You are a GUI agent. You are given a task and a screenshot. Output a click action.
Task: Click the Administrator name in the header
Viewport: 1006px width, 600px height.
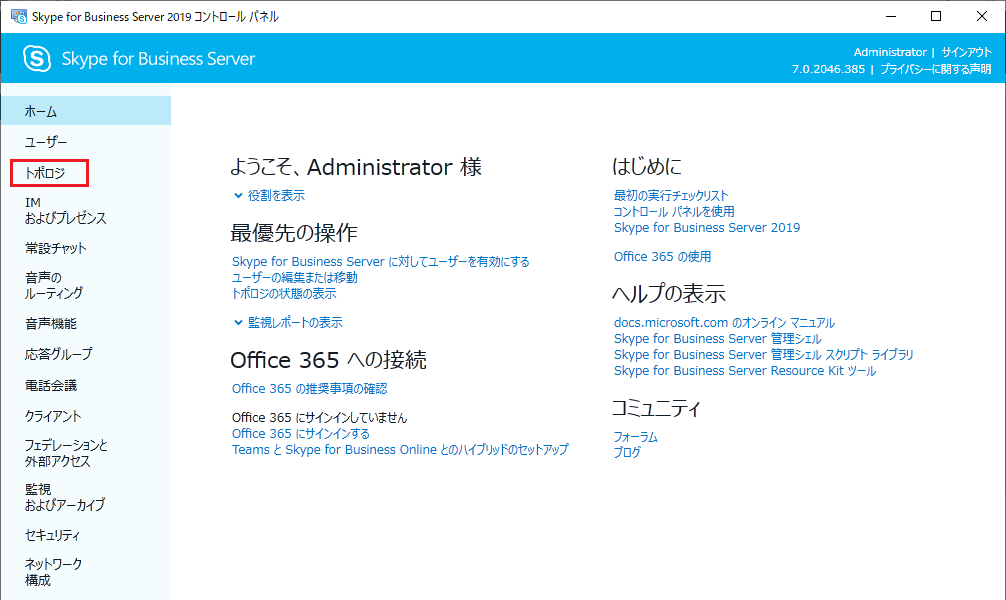[x=890, y=52]
